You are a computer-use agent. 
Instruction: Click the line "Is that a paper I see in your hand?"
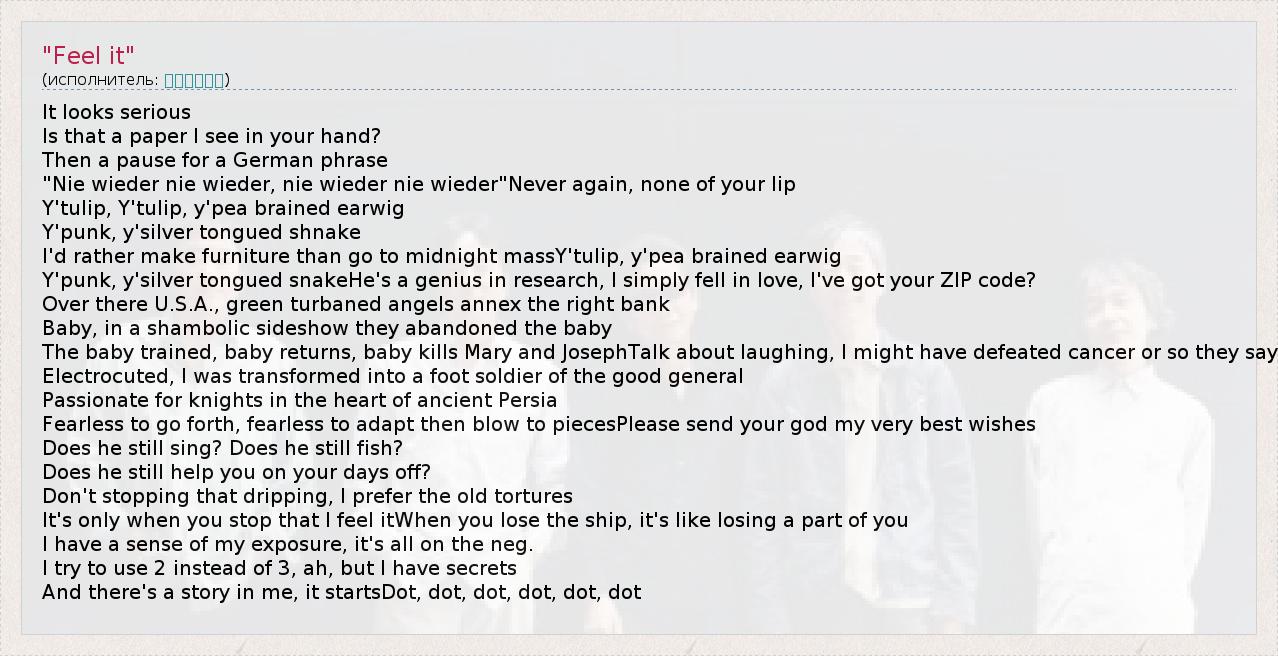(211, 136)
